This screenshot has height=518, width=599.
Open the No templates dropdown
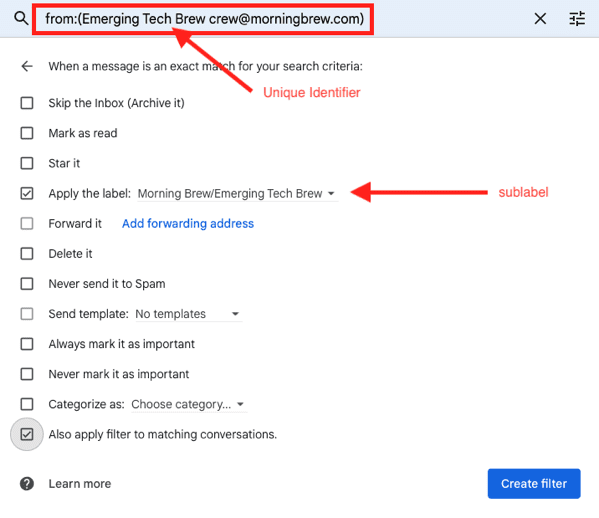click(189, 314)
